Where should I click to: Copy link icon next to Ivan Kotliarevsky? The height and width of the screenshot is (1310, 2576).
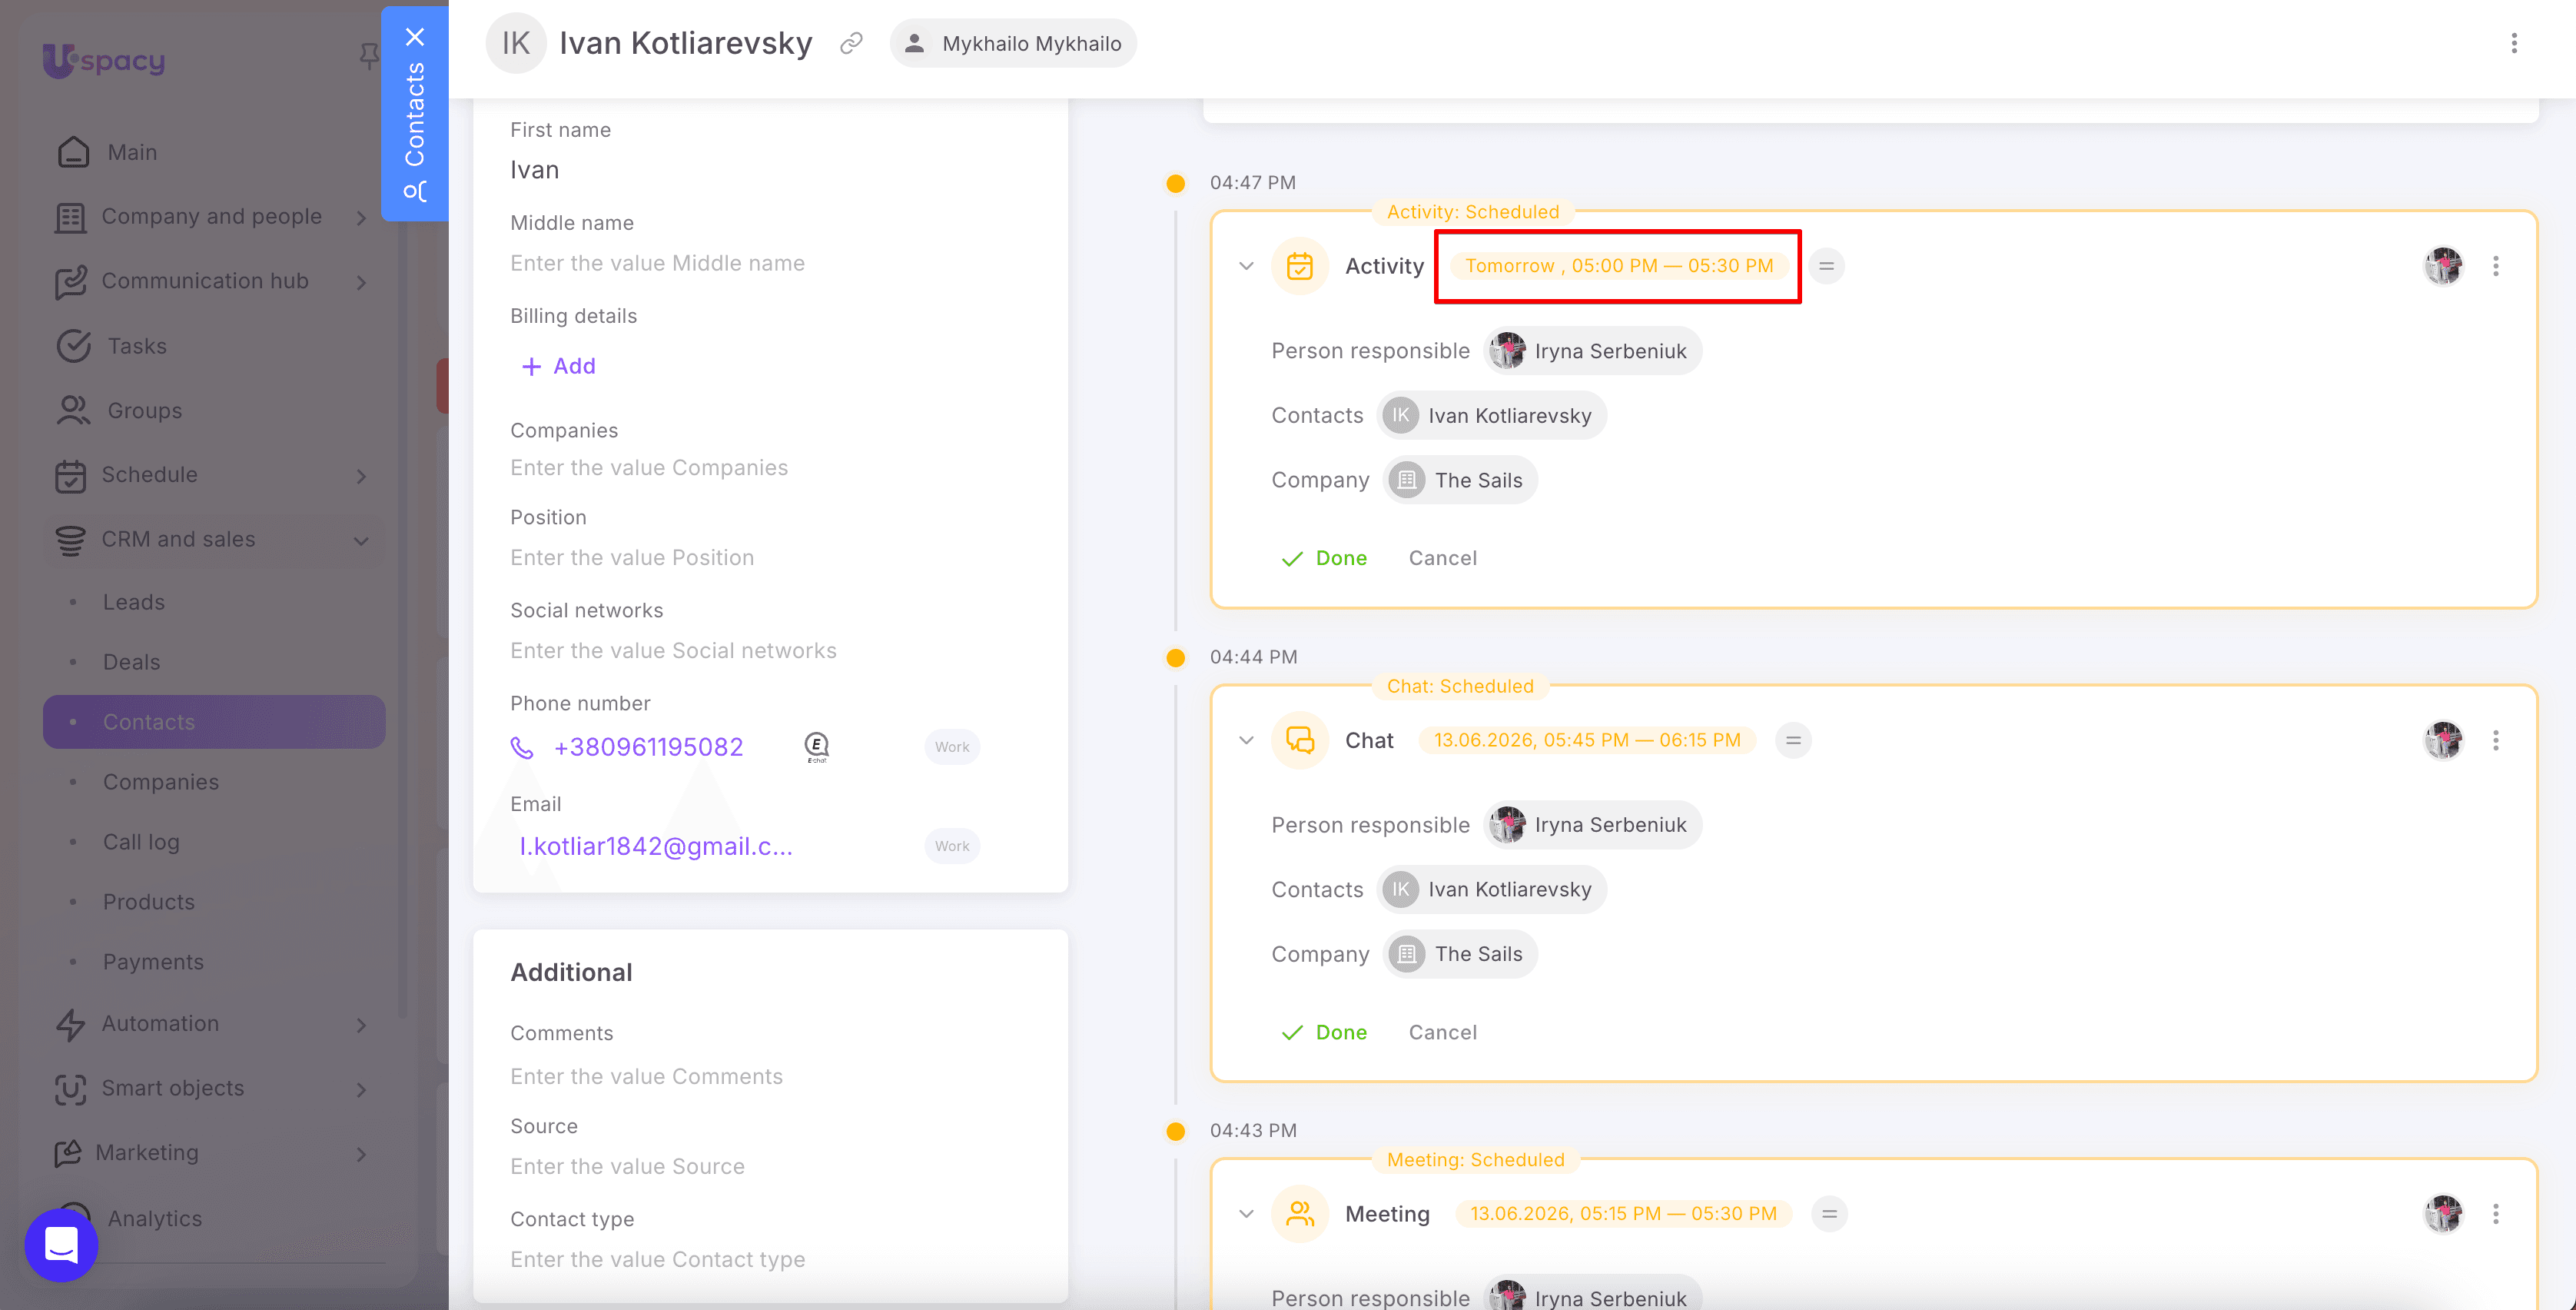(x=851, y=43)
